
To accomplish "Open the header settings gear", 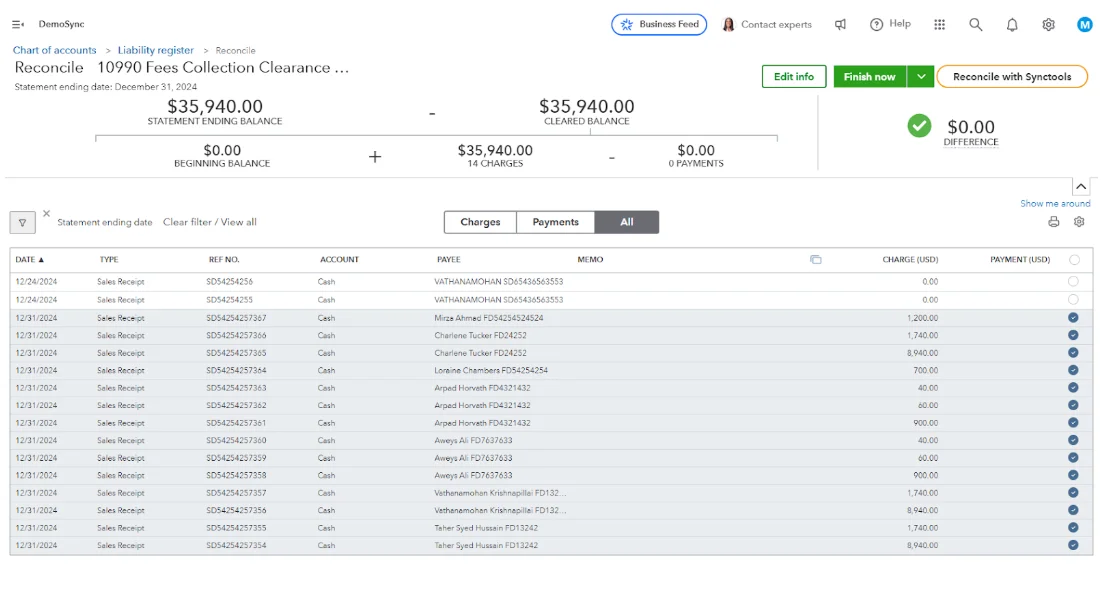I will click(1048, 25).
